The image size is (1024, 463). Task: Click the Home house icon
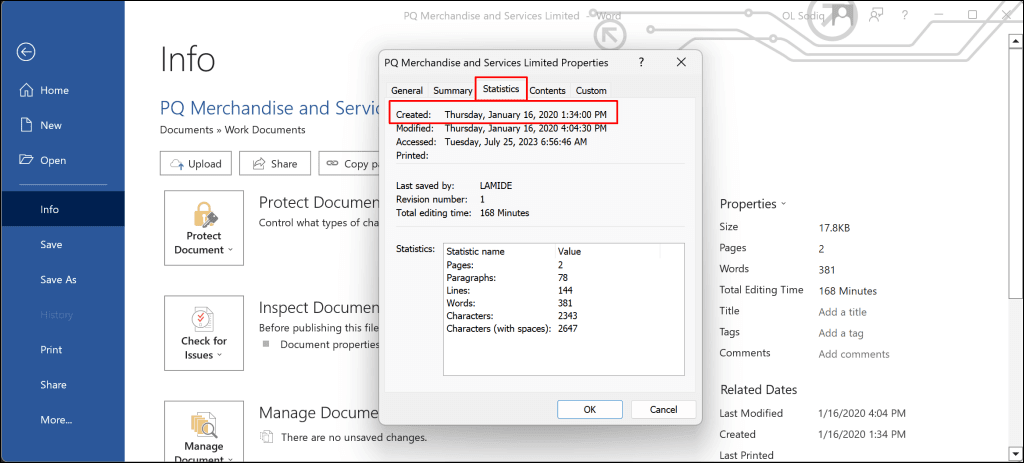25,90
